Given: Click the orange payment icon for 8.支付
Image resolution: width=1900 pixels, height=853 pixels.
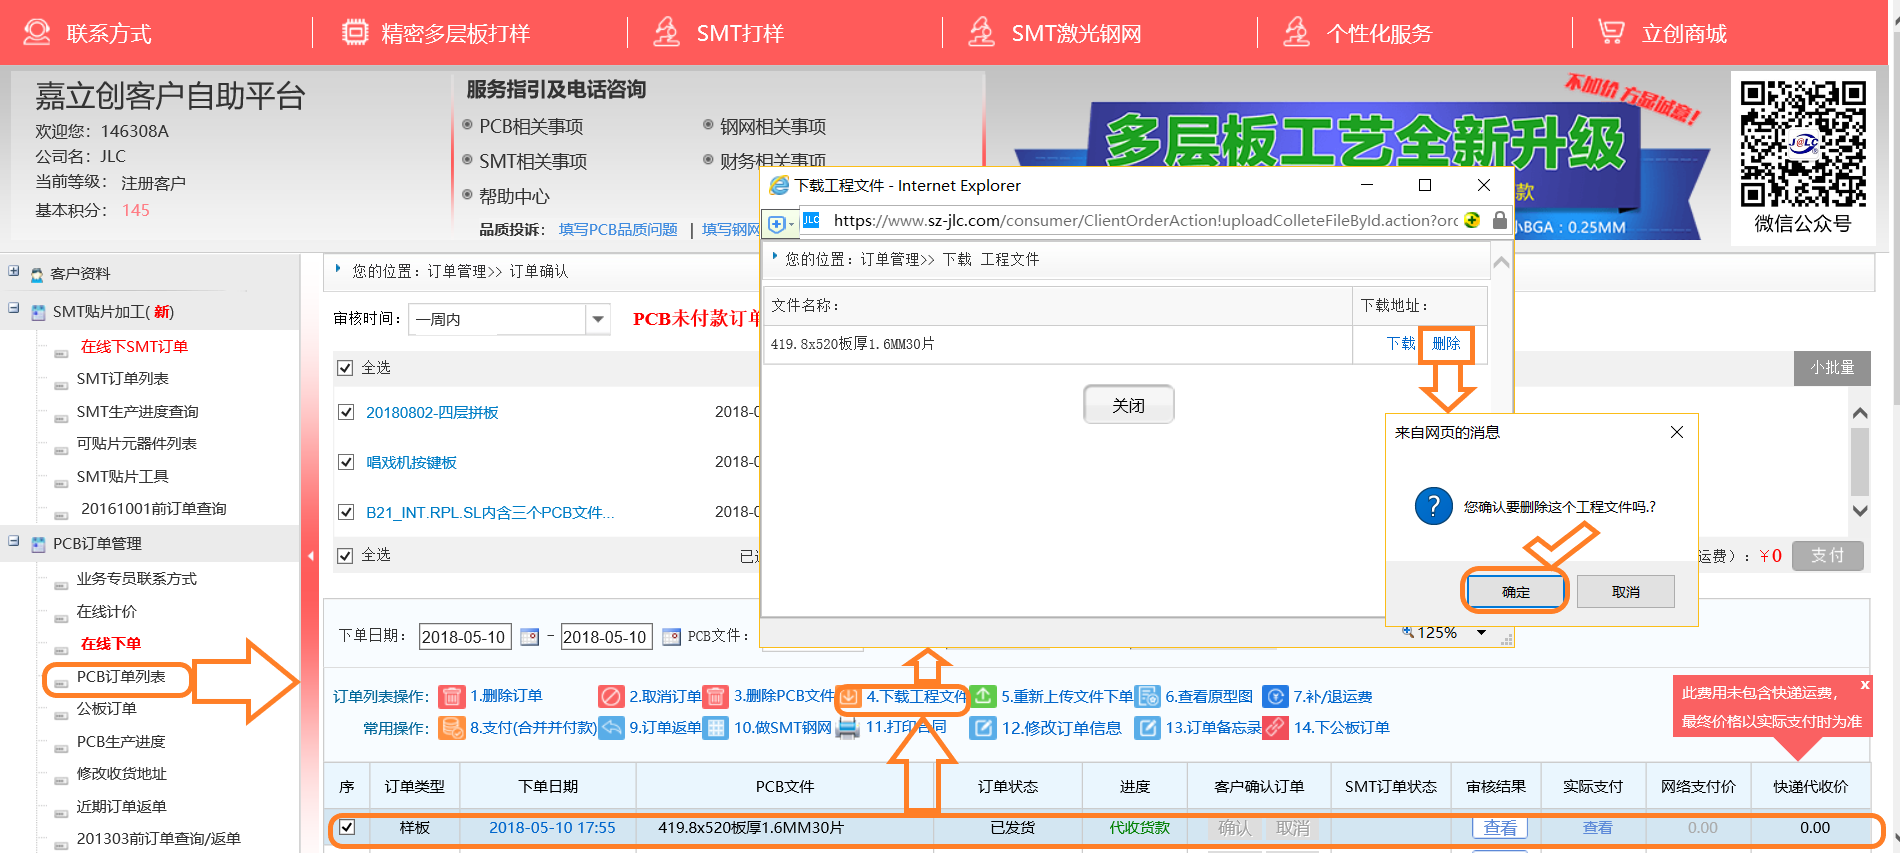Looking at the screenshot, I should (x=452, y=728).
